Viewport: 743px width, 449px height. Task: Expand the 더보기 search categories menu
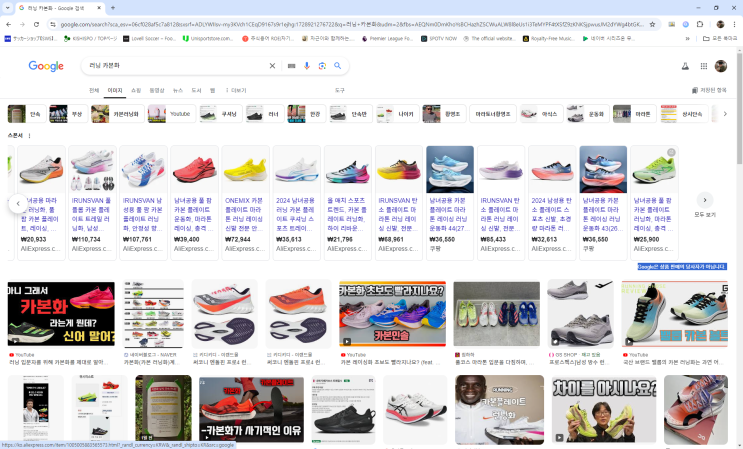coord(236,90)
